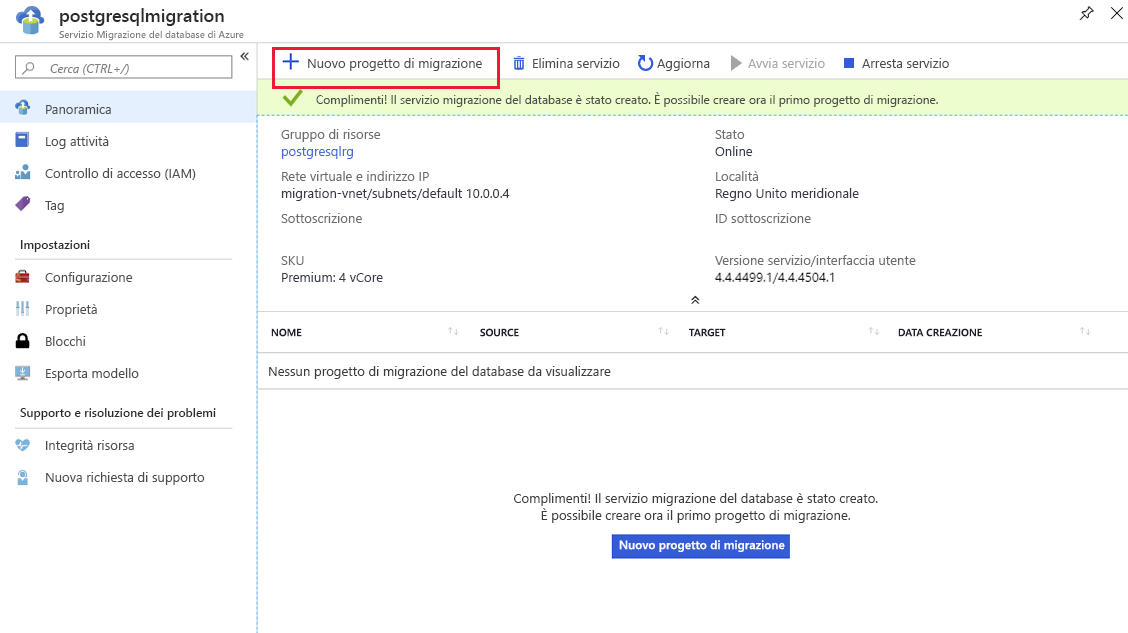Click the Aggiorna refresh icon
This screenshot has width=1128, height=633.
click(x=645, y=63)
